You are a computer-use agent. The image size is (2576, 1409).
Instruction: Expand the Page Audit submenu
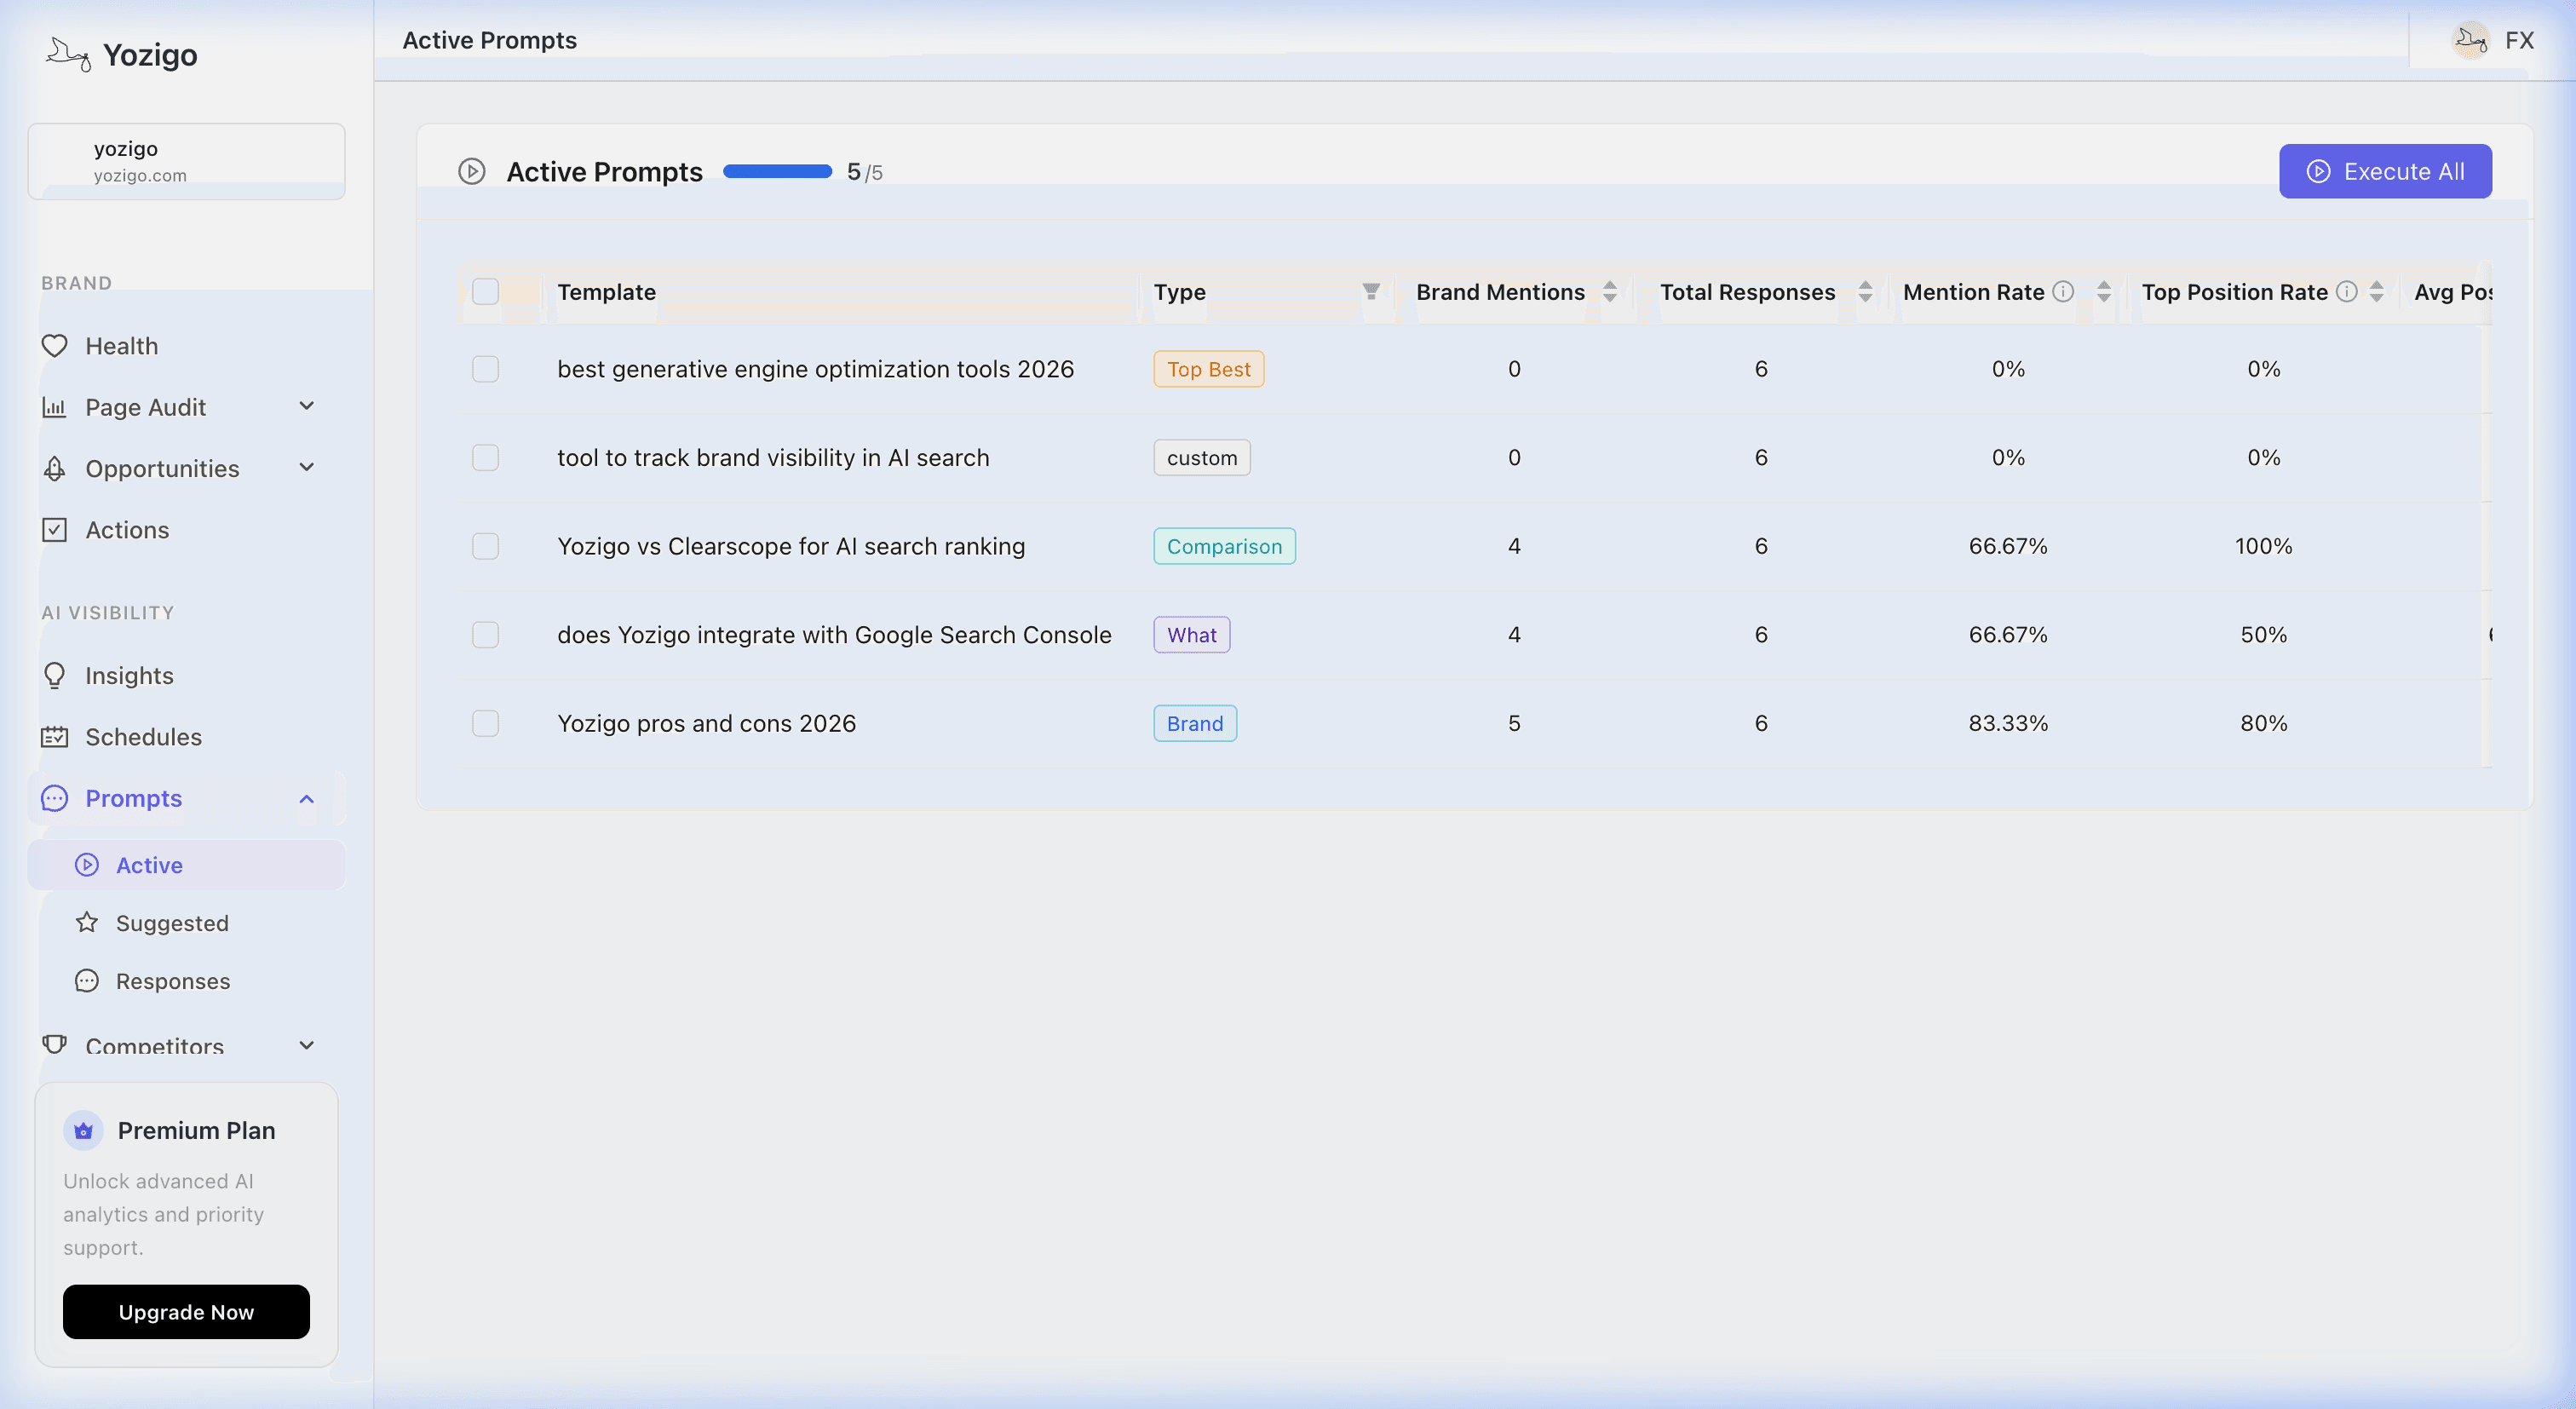click(307, 406)
